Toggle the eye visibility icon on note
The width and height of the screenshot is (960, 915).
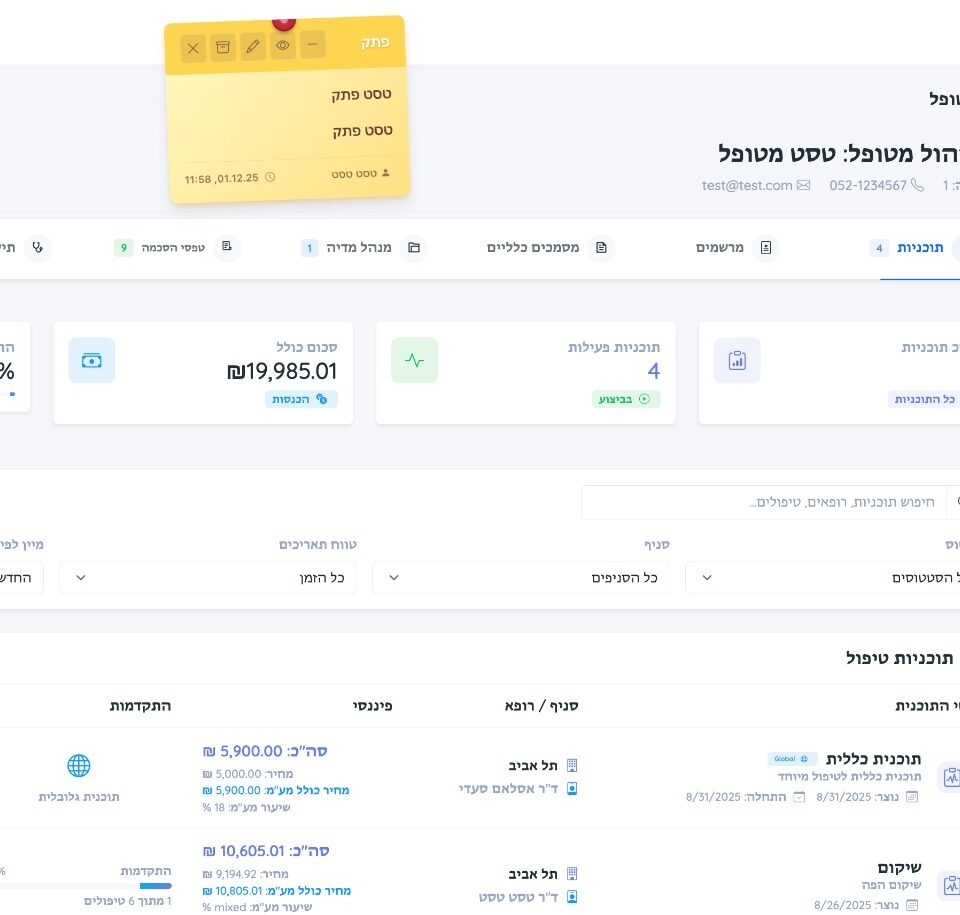coord(283,45)
